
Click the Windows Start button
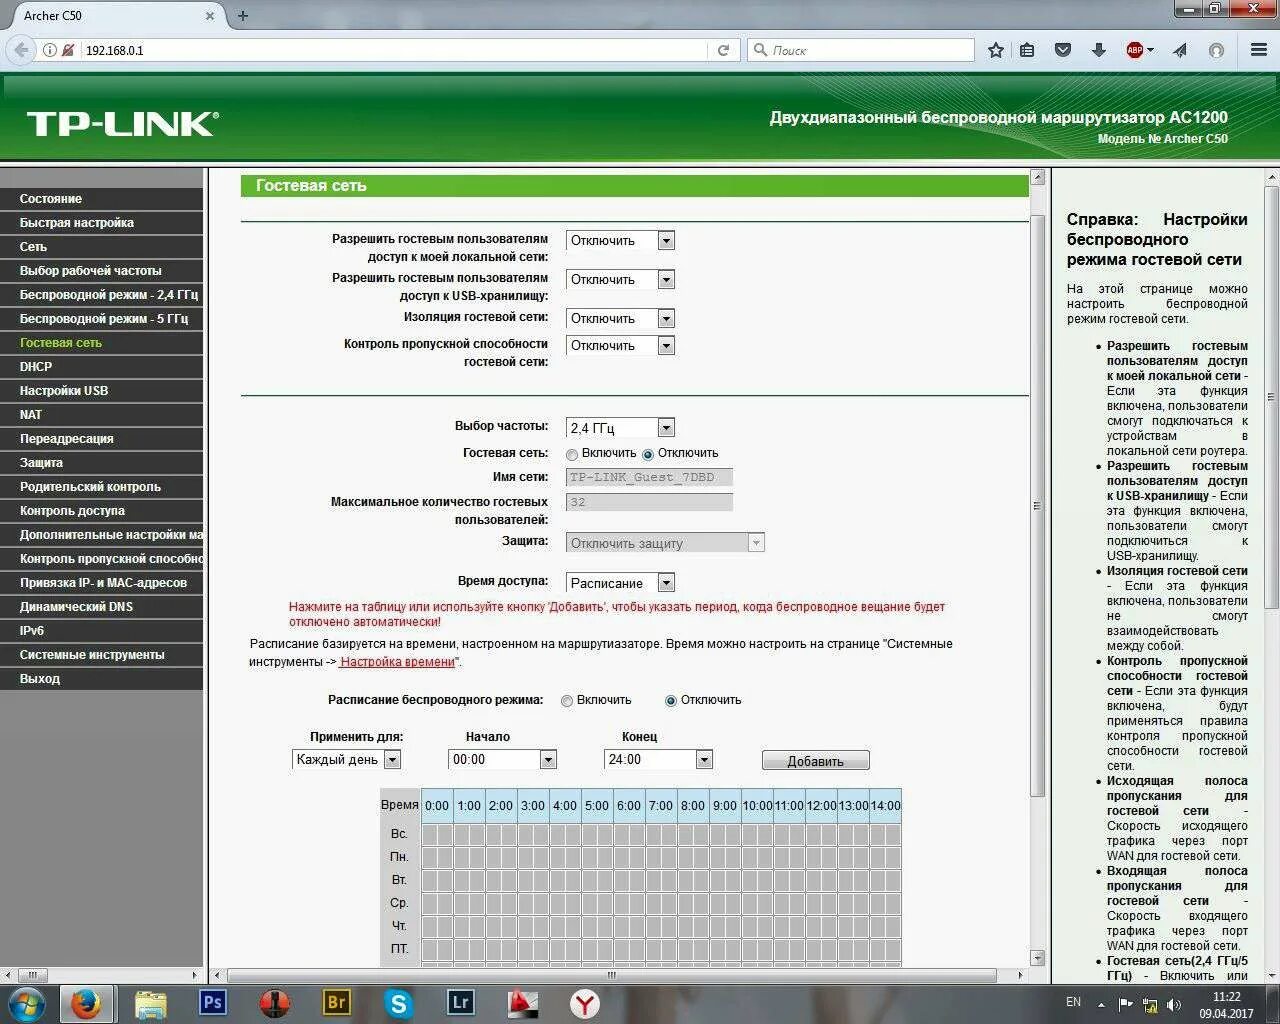(26, 1003)
